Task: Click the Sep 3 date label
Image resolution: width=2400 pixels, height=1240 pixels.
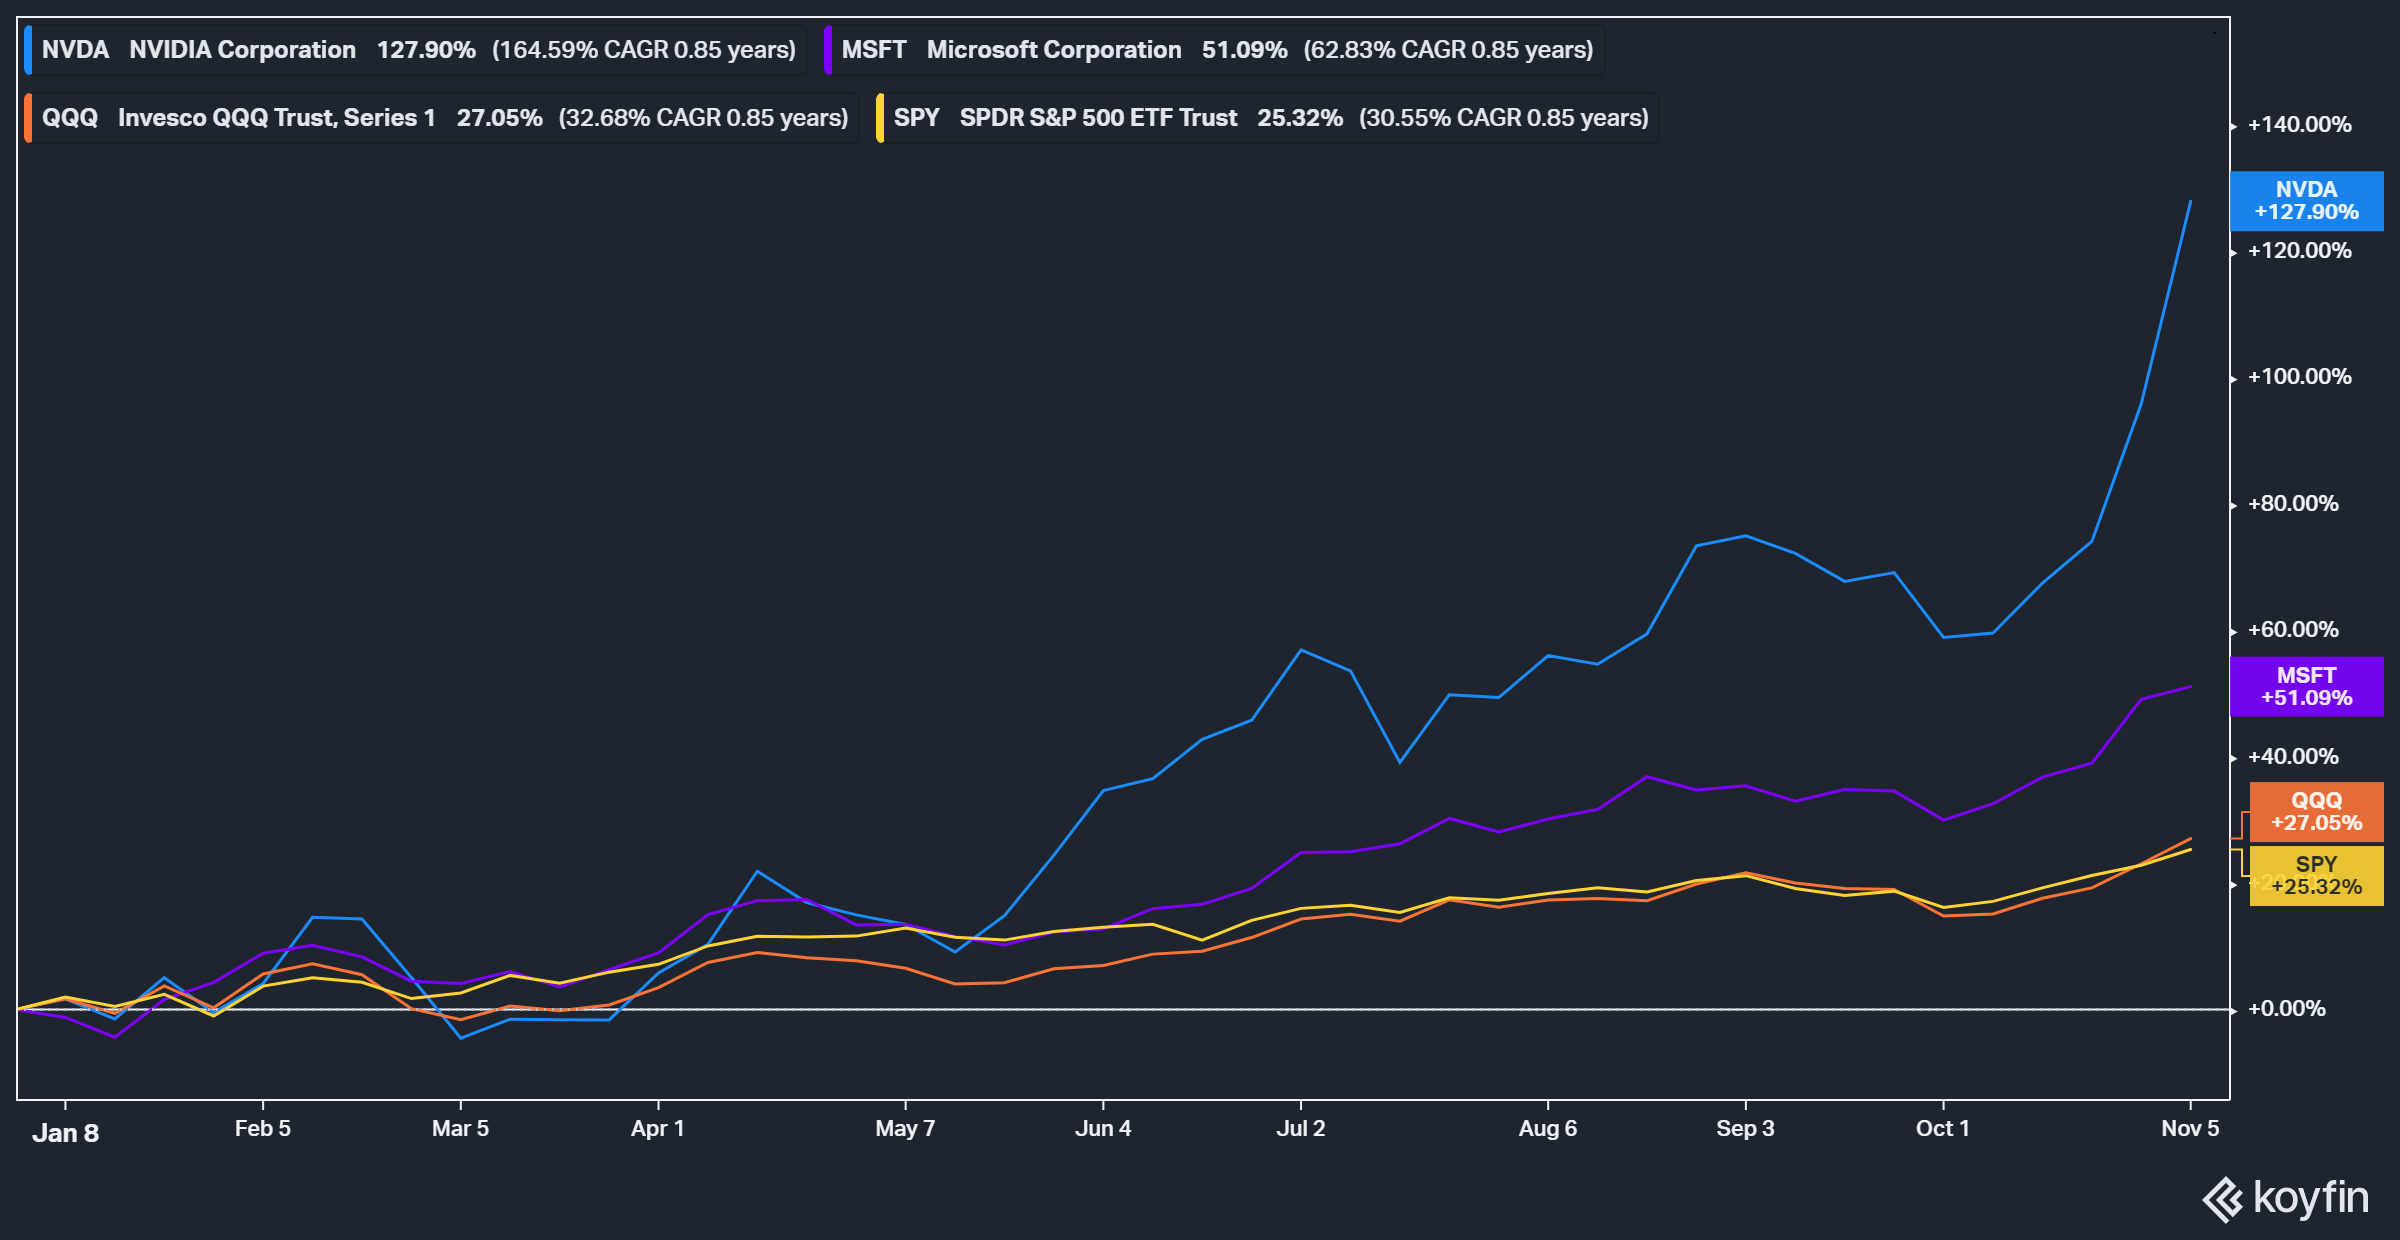Action: tap(1746, 1129)
